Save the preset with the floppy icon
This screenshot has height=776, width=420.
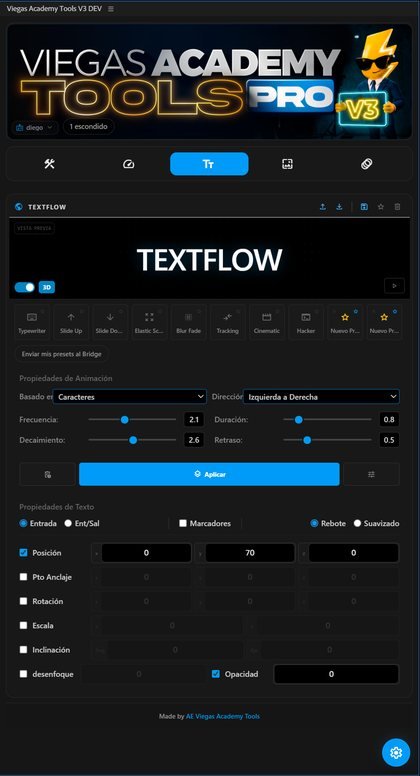click(364, 207)
